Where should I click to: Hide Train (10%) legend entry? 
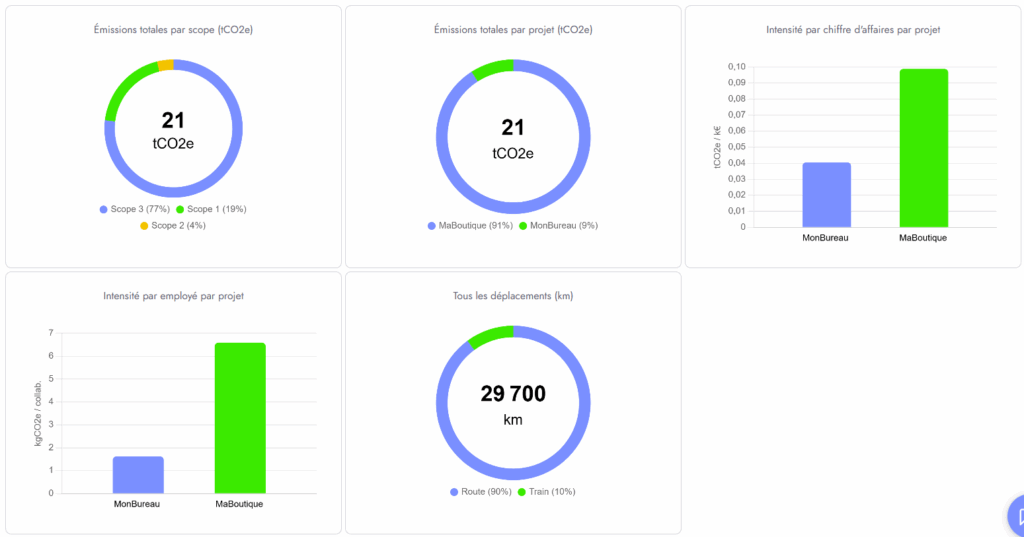pyautogui.click(x=546, y=491)
